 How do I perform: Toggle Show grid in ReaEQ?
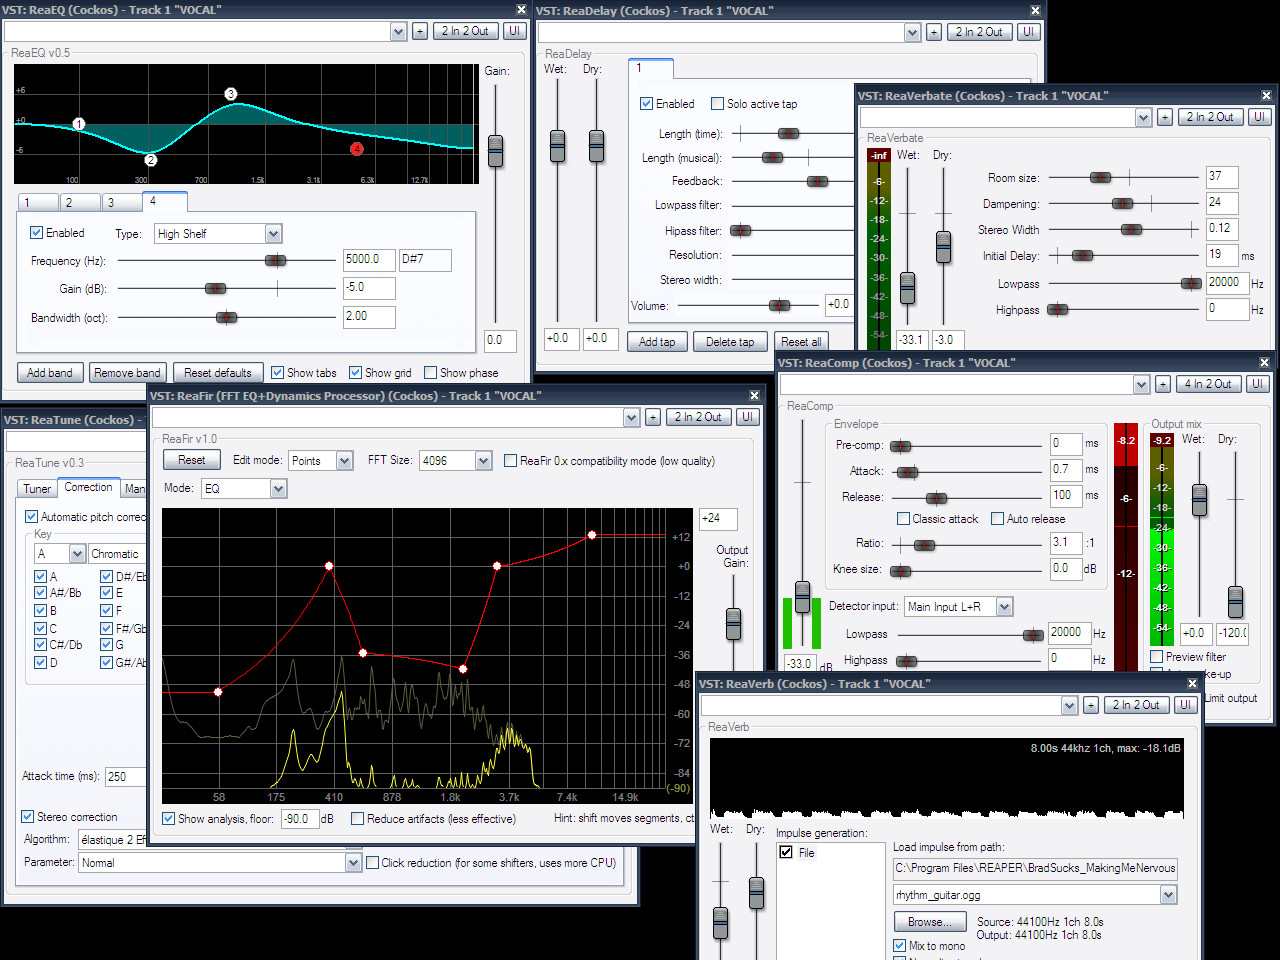point(355,373)
